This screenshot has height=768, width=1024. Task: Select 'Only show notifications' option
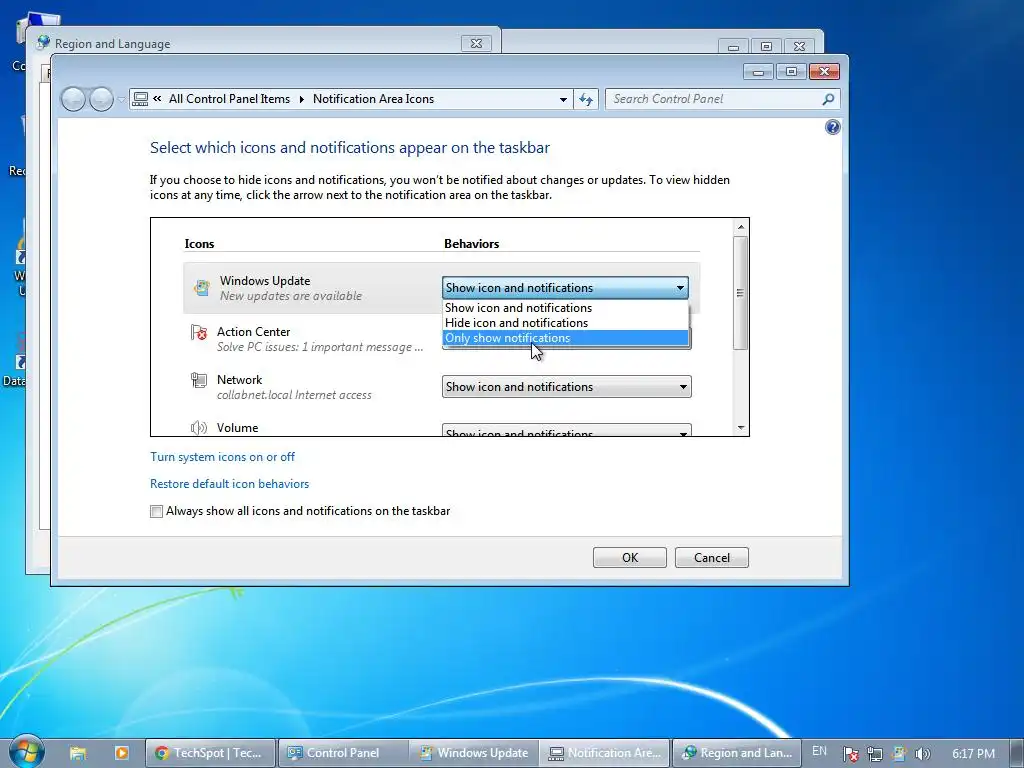tap(566, 338)
